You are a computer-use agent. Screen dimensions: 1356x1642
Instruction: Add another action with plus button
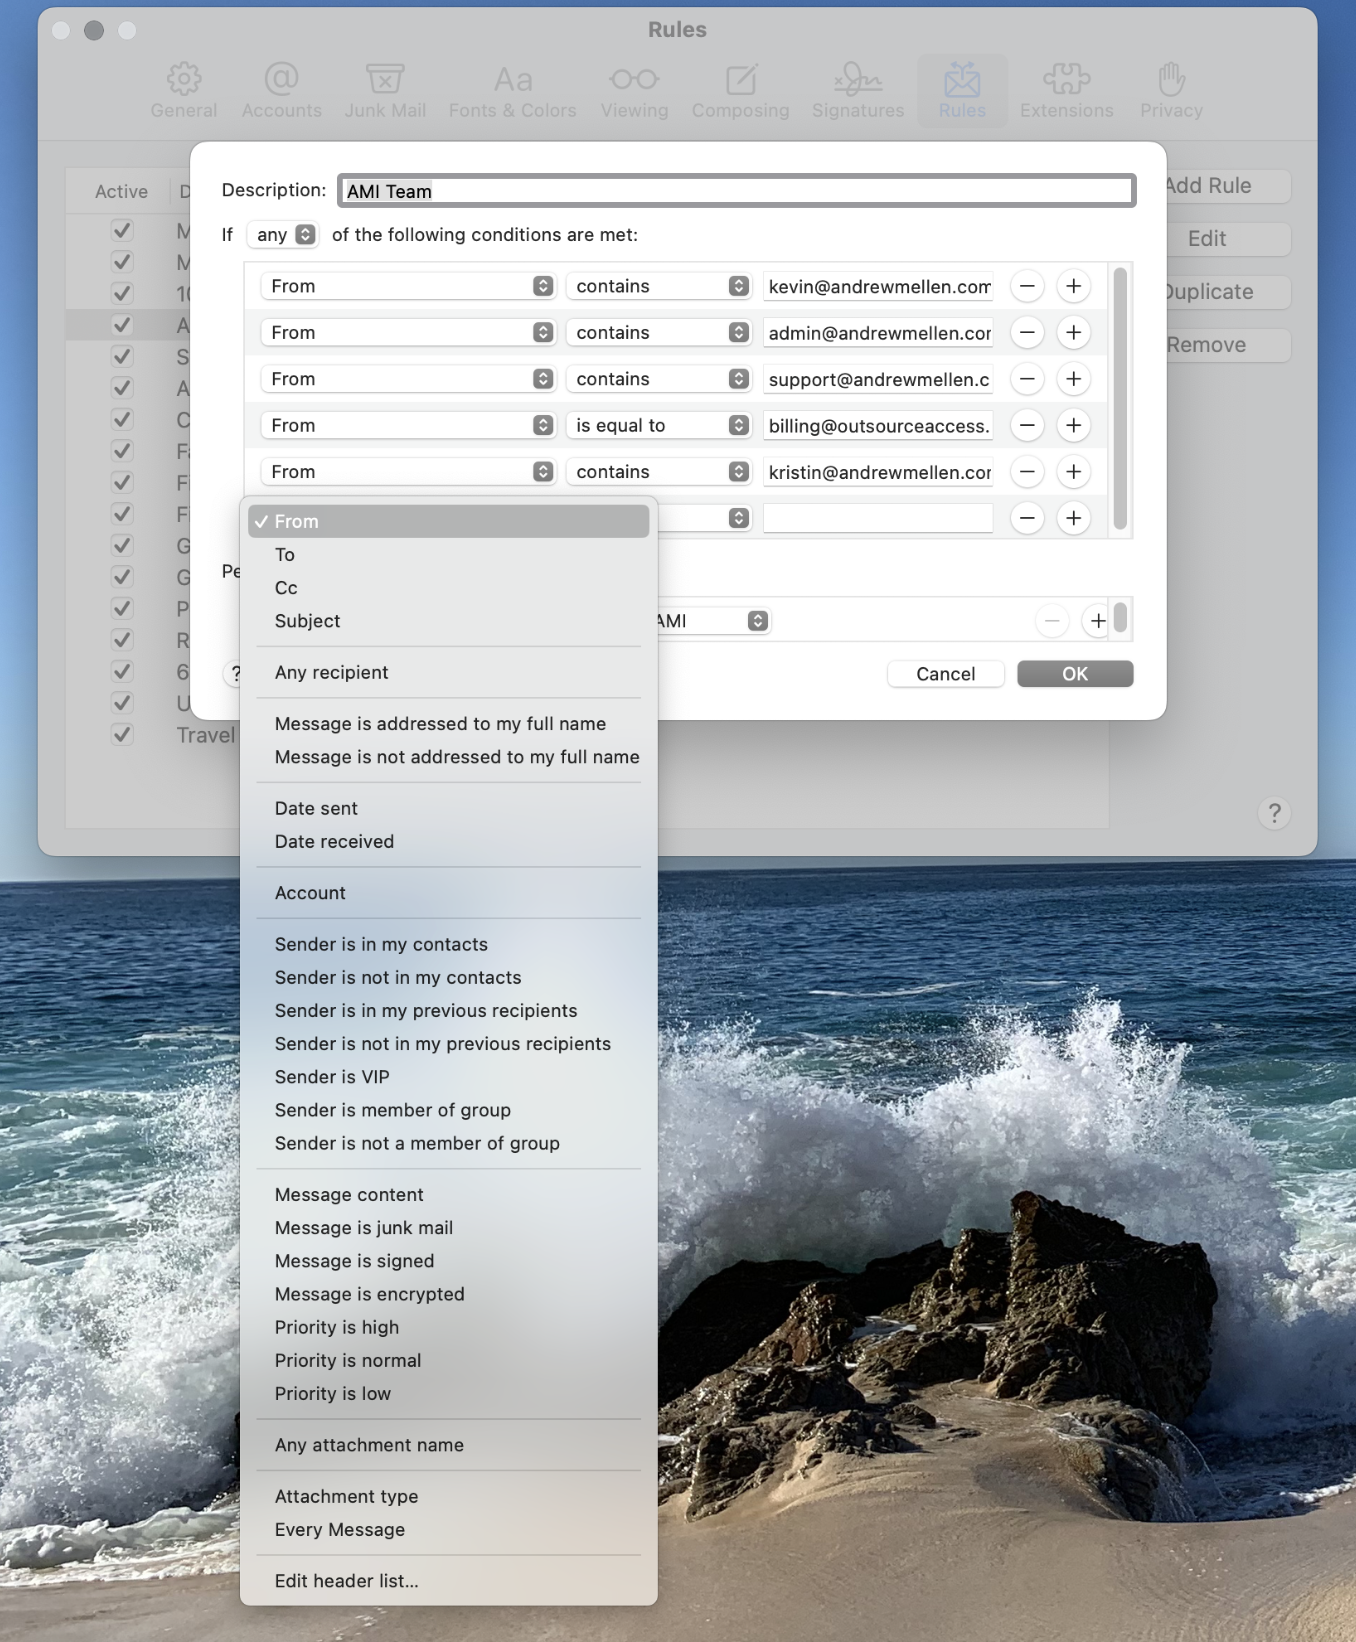tap(1097, 621)
